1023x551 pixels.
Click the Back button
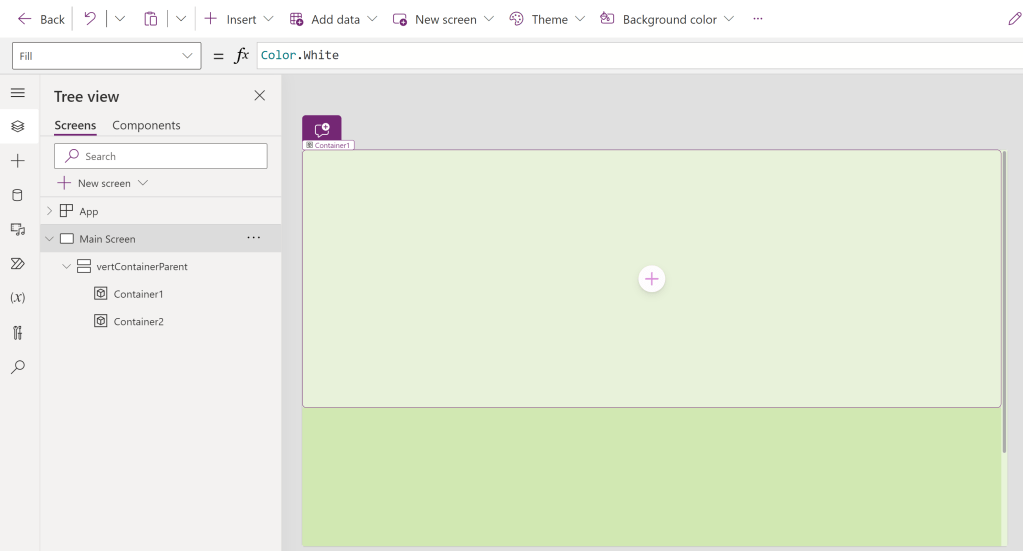[41, 19]
